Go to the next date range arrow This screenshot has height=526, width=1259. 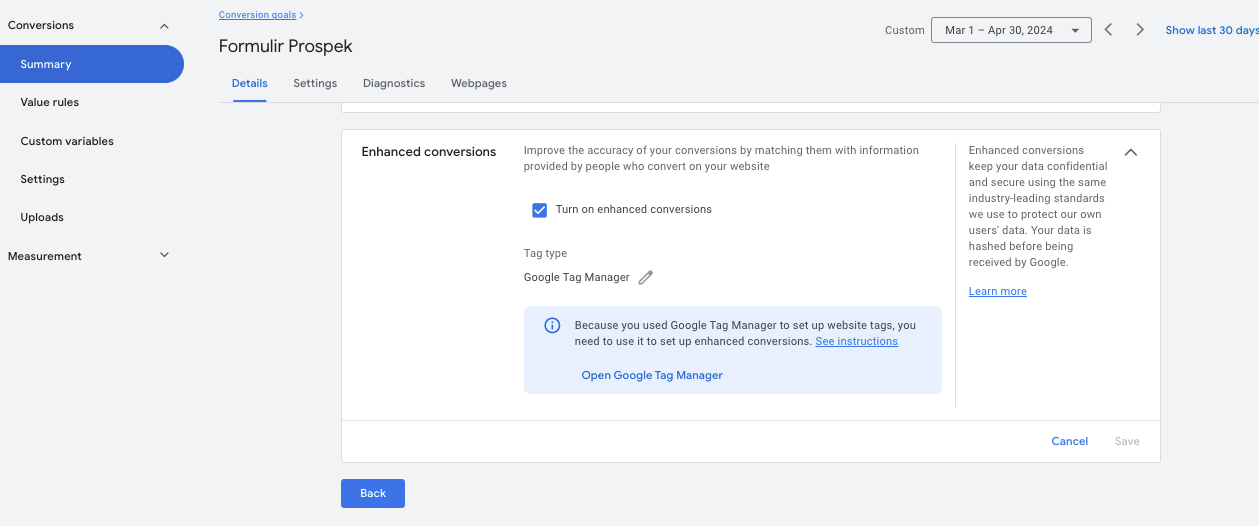point(1140,30)
